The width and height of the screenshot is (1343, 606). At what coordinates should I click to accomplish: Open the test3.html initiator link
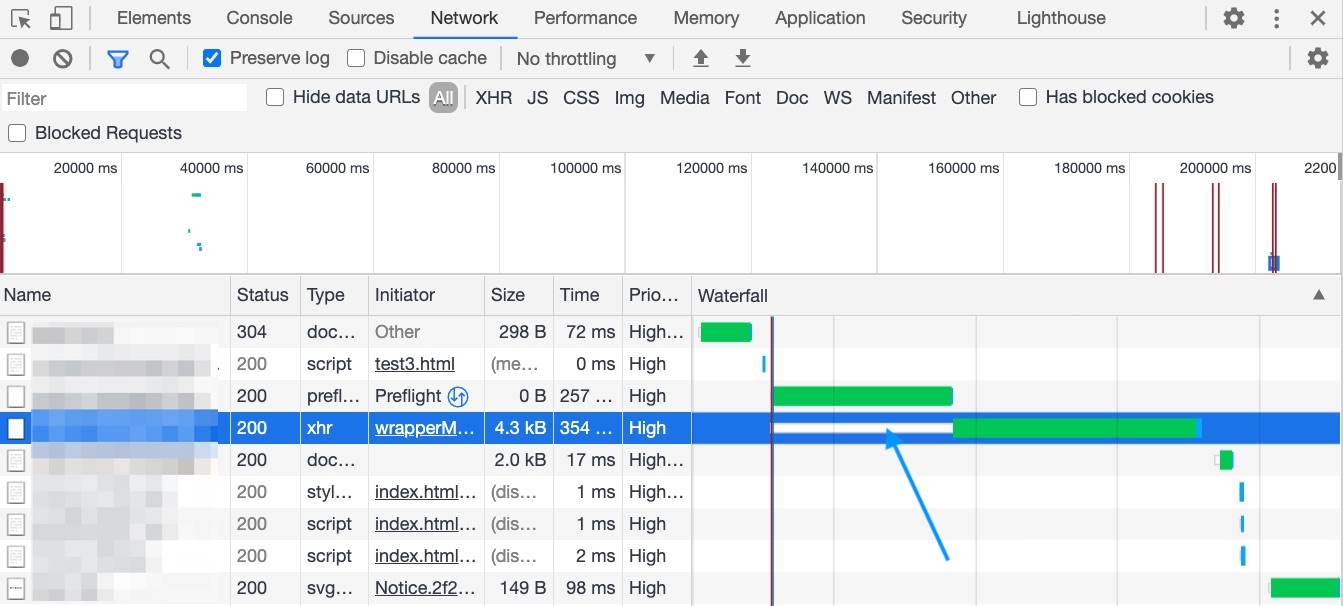415,363
